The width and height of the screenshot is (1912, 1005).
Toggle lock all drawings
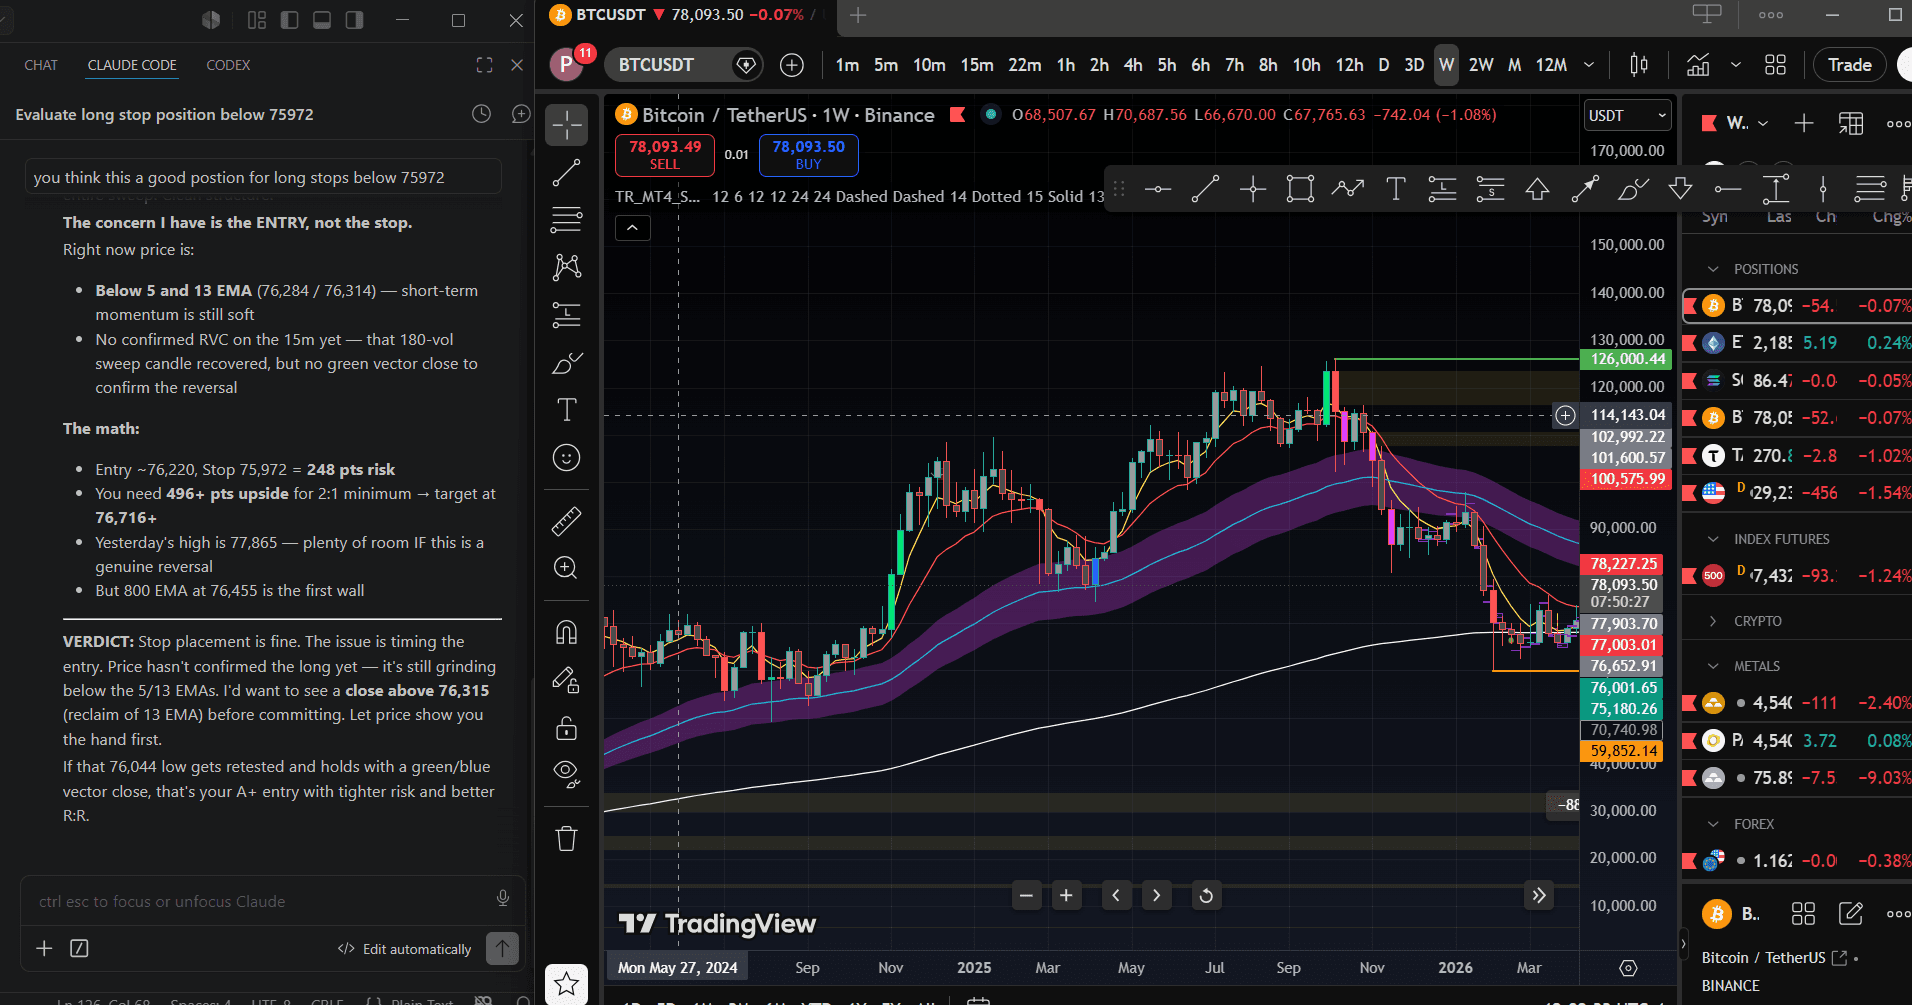(x=566, y=728)
